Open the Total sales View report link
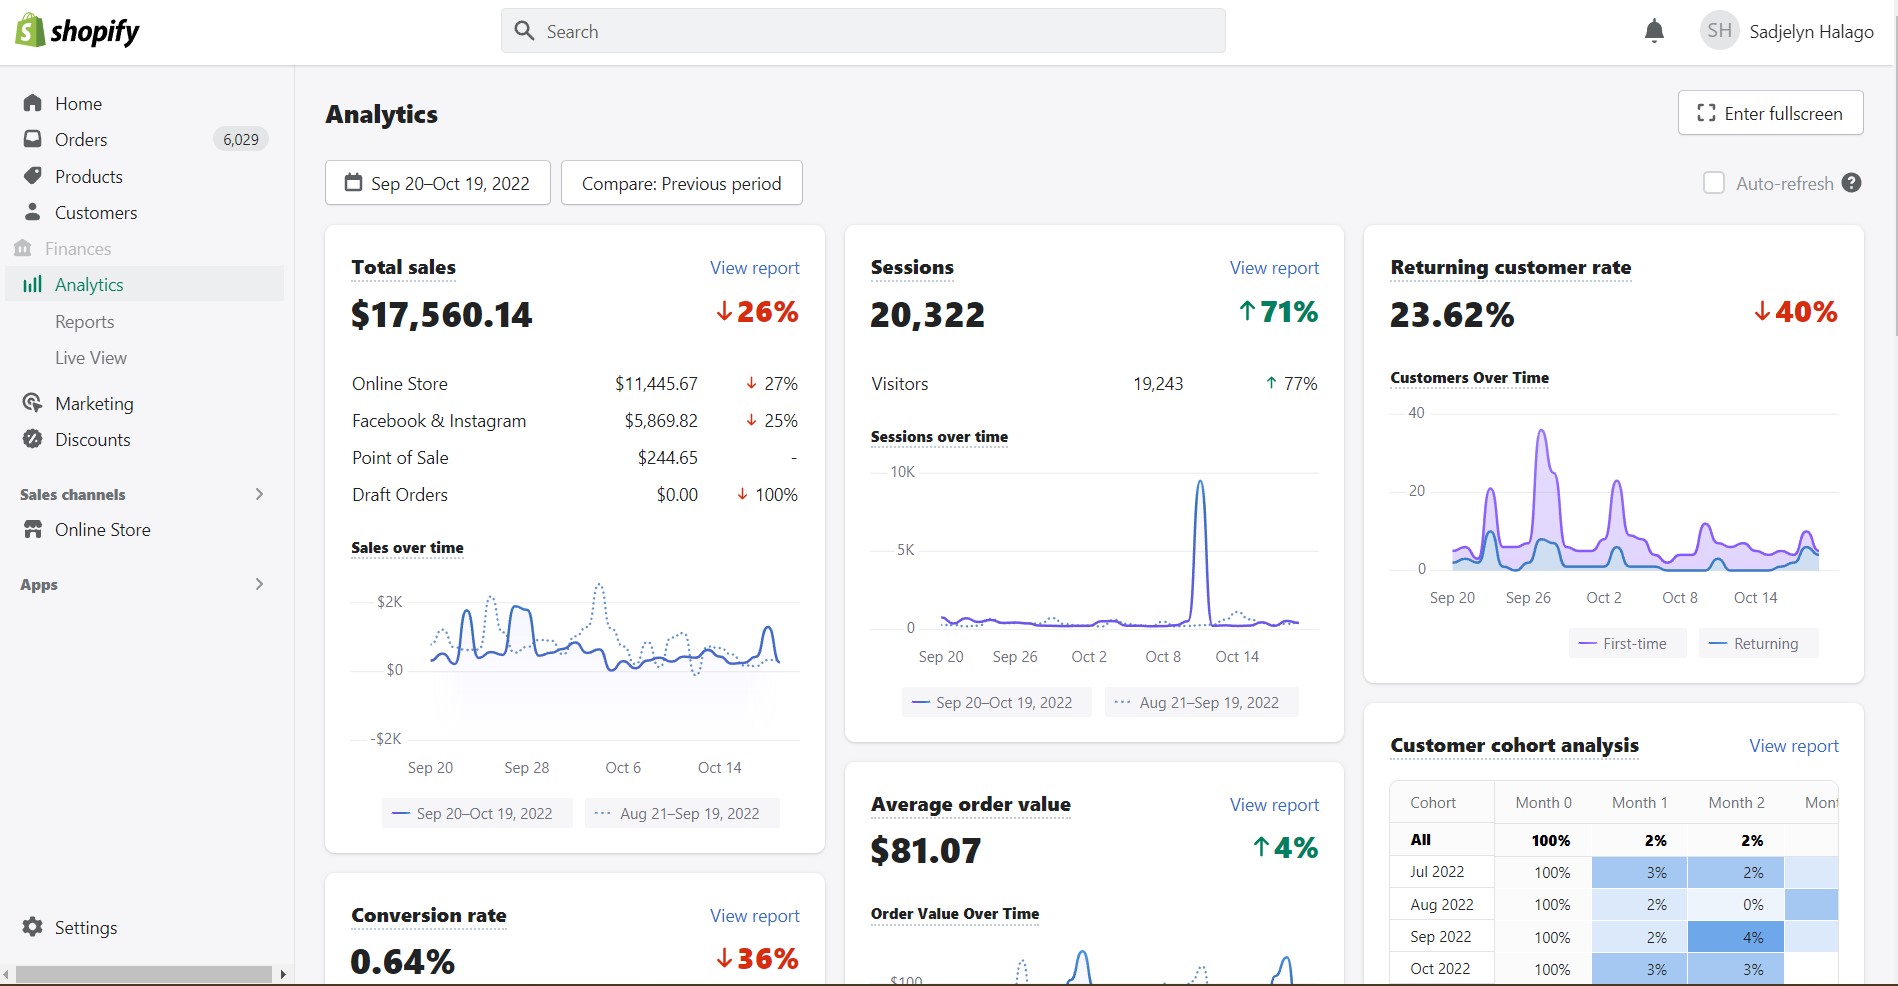 pyautogui.click(x=754, y=267)
